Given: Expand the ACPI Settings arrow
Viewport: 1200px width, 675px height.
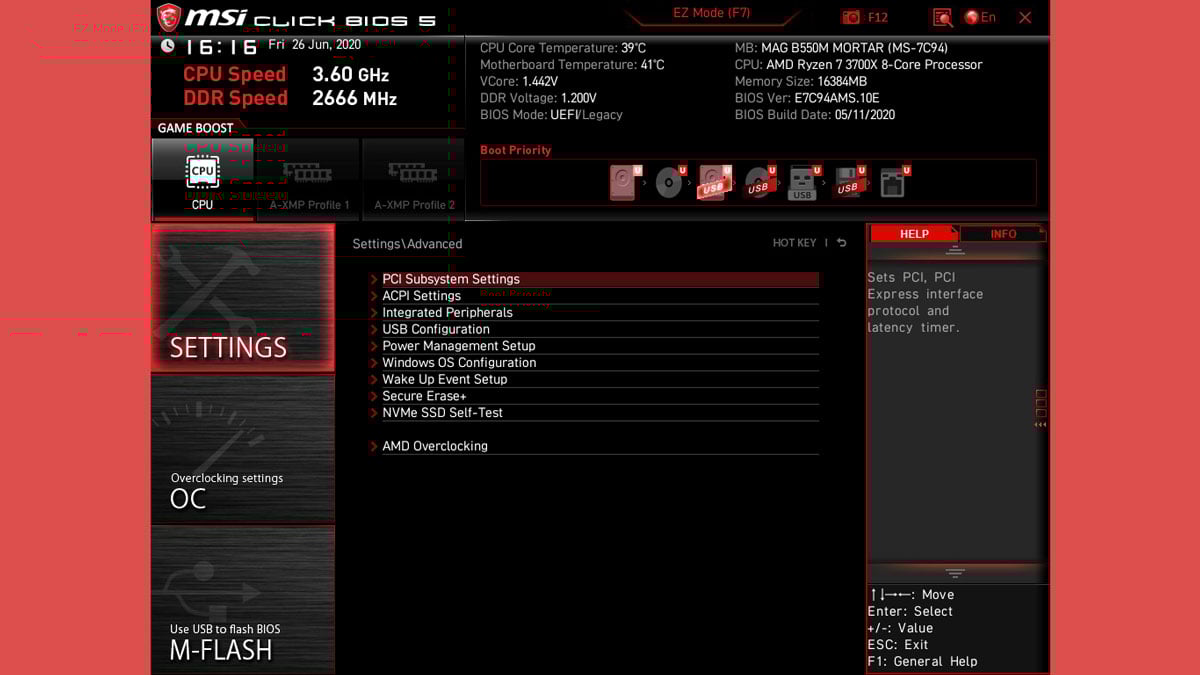Looking at the screenshot, I should point(374,296).
